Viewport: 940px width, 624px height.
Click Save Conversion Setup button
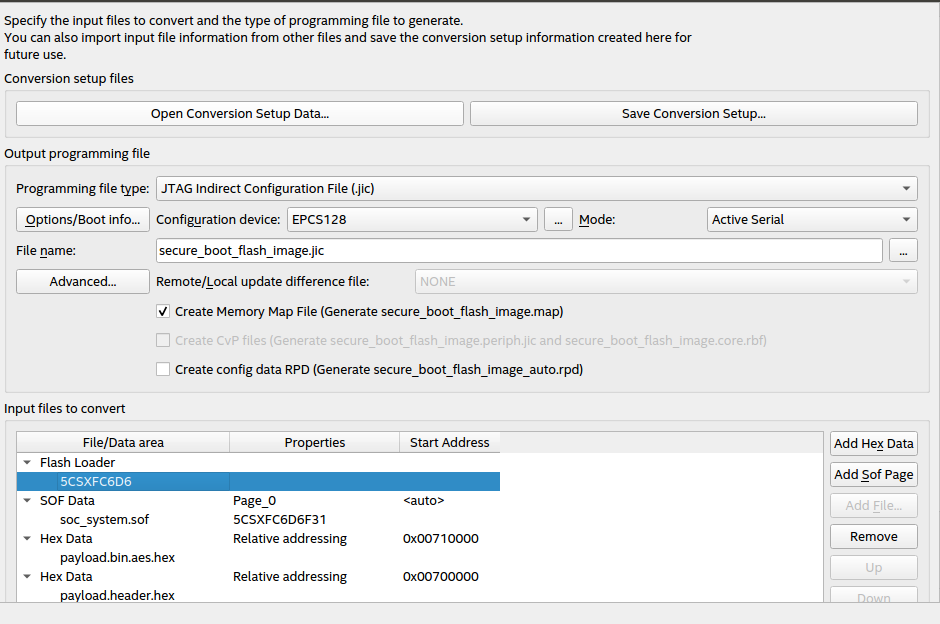tap(693, 114)
